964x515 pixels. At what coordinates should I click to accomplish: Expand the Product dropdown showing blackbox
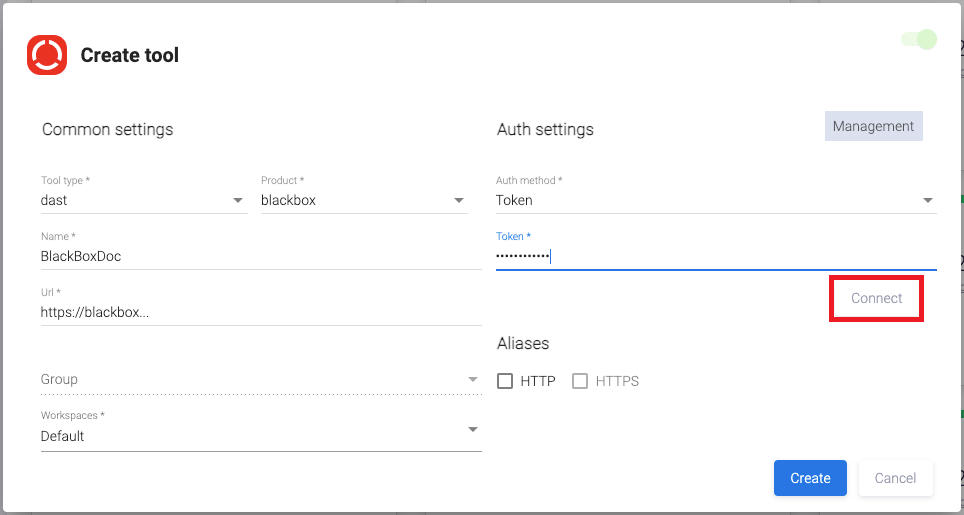click(x=363, y=200)
